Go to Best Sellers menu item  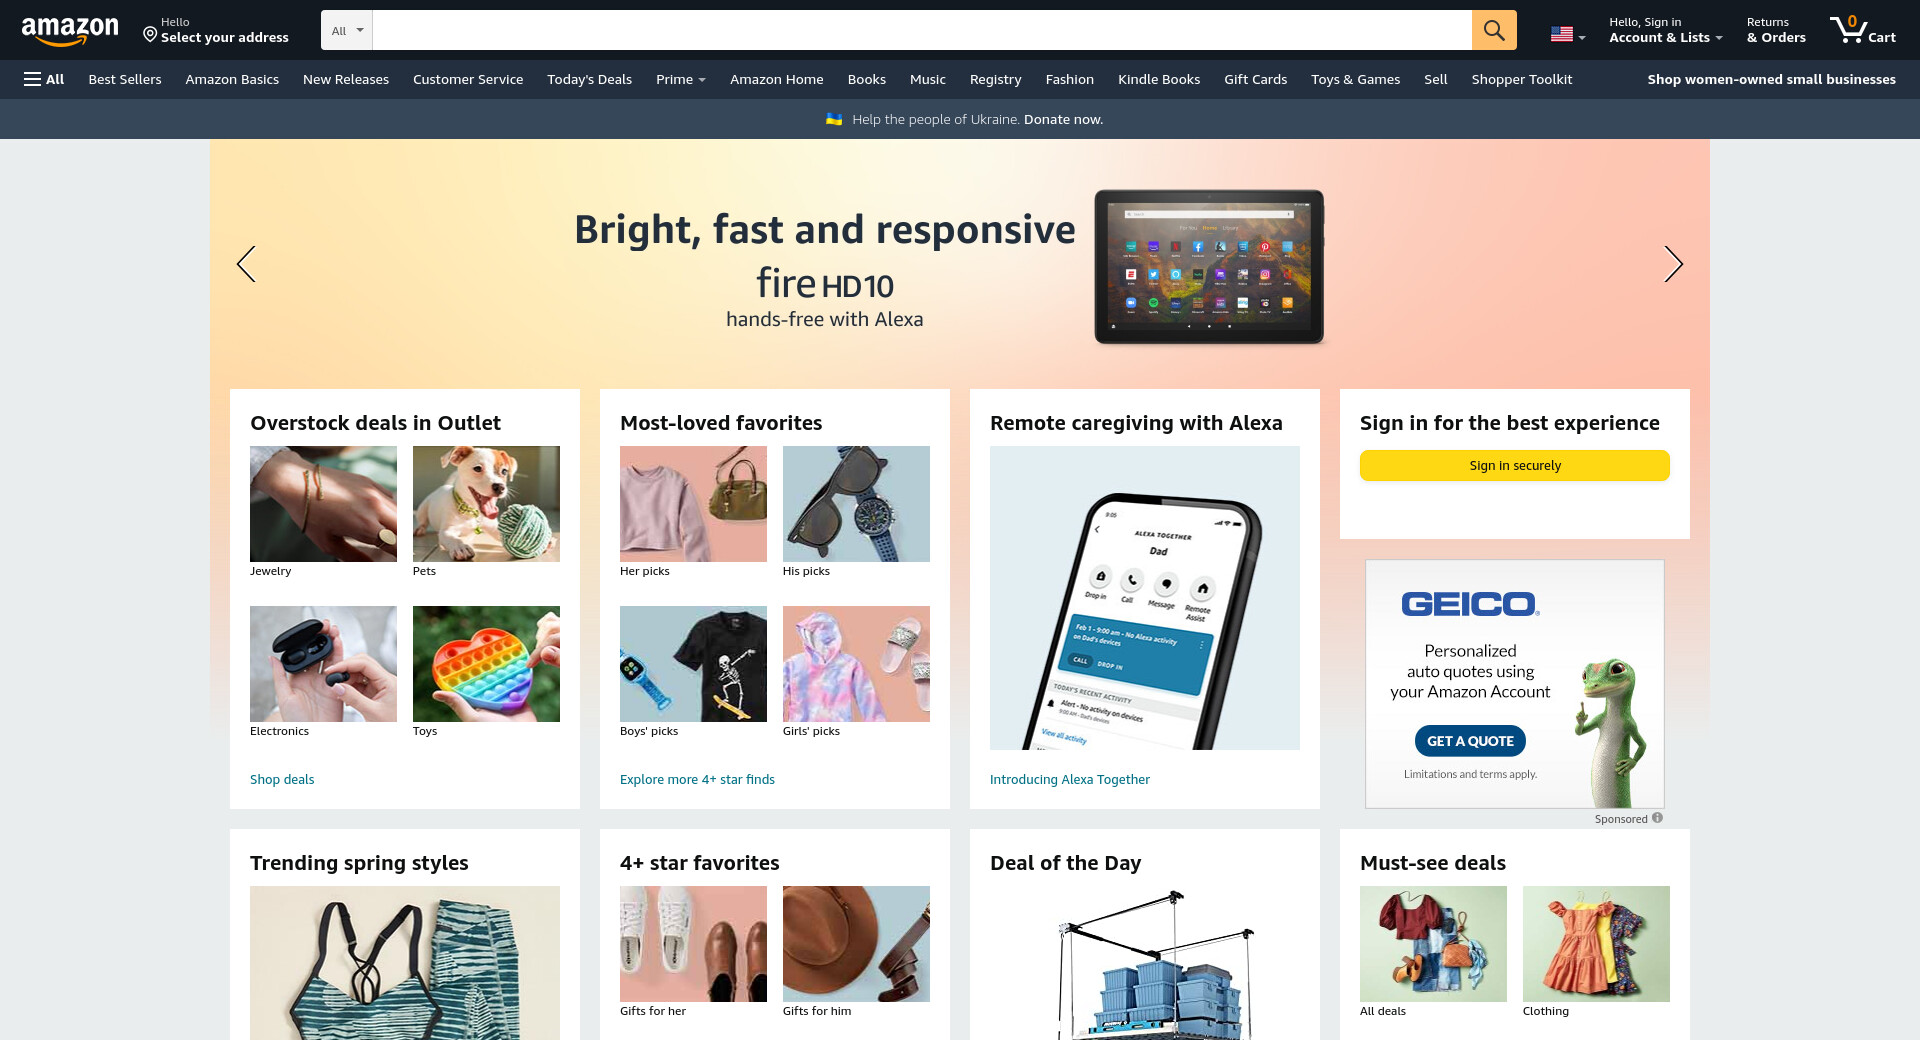125,79
